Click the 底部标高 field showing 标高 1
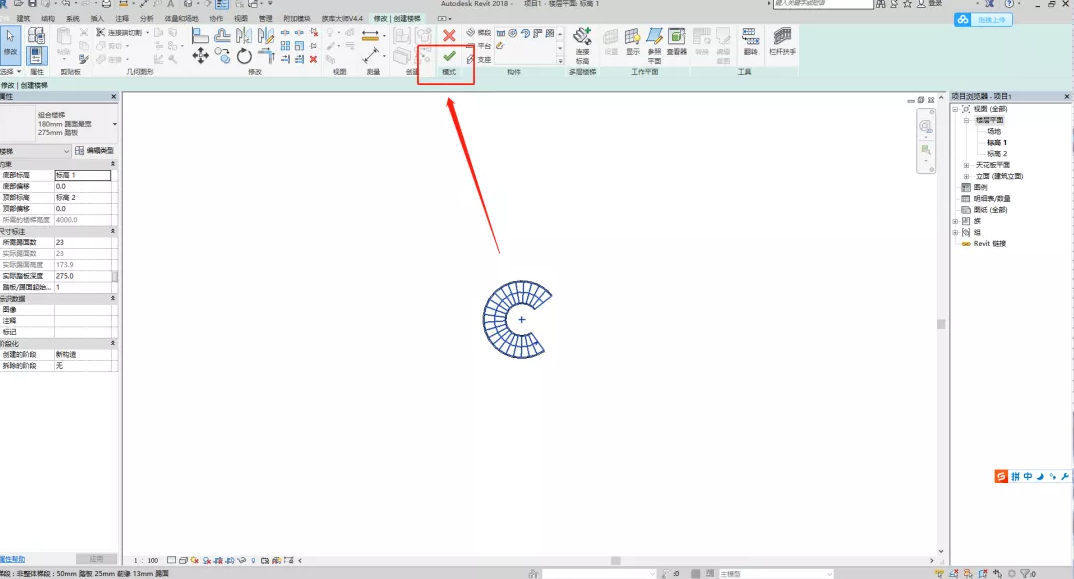 (x=82, y=175)
